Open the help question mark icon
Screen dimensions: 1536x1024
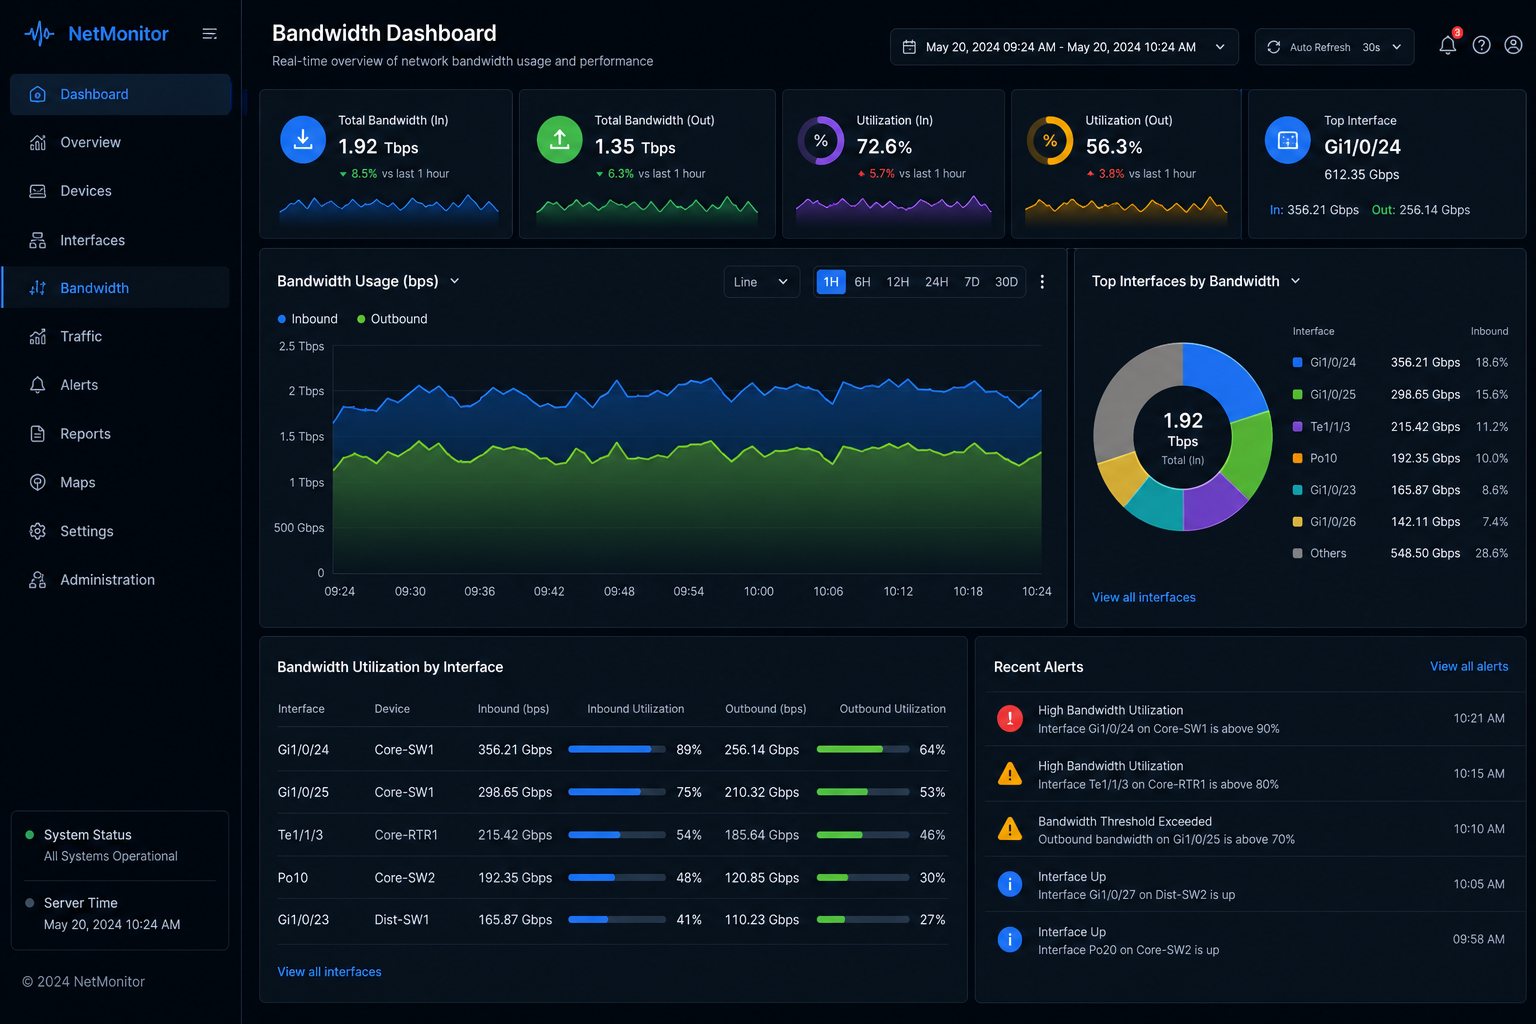[1482, 45]
